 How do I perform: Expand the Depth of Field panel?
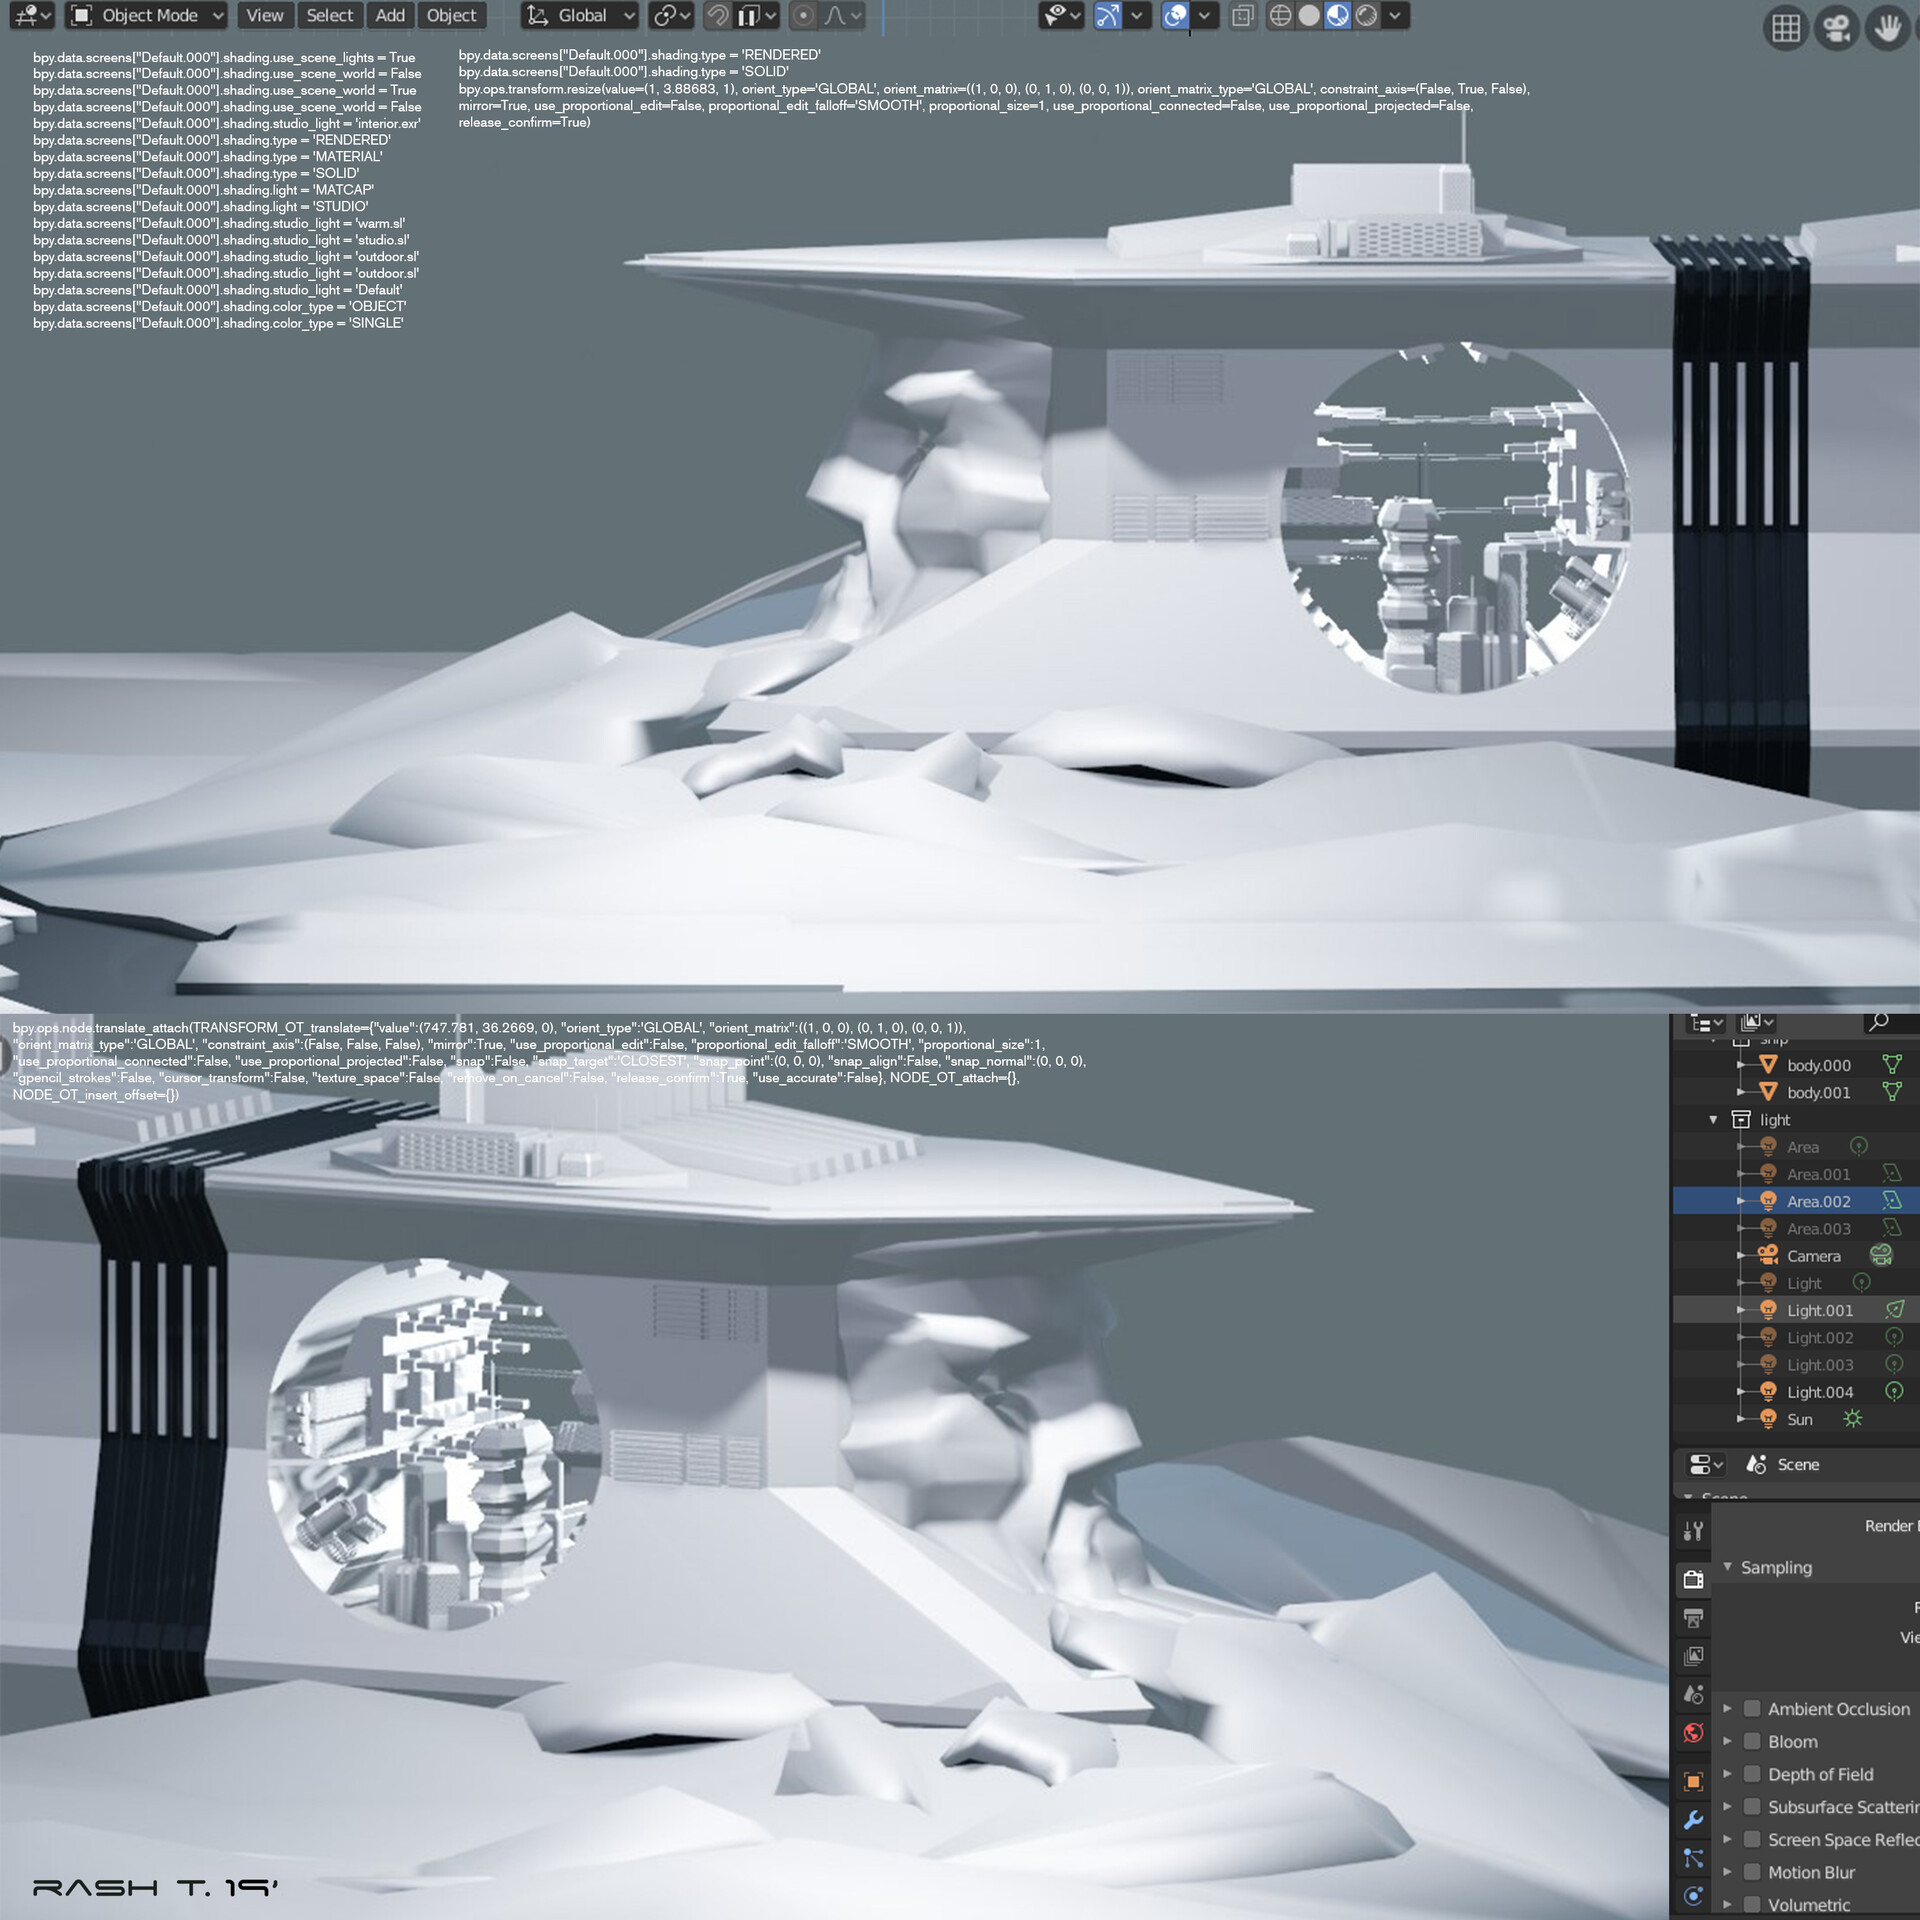1727,1774
